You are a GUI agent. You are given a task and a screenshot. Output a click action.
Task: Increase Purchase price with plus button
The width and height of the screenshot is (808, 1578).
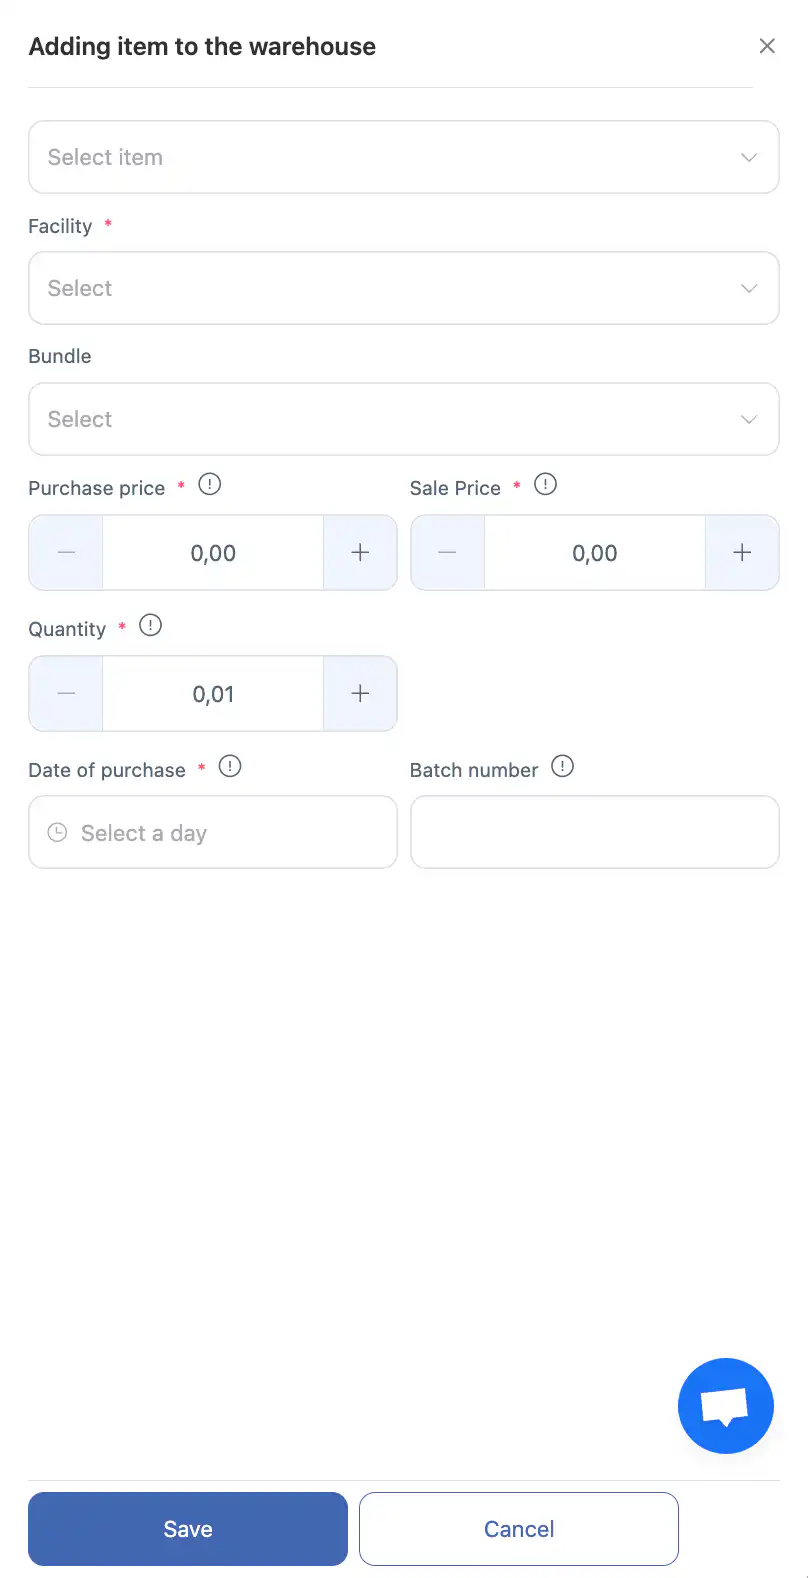[360, 553]
